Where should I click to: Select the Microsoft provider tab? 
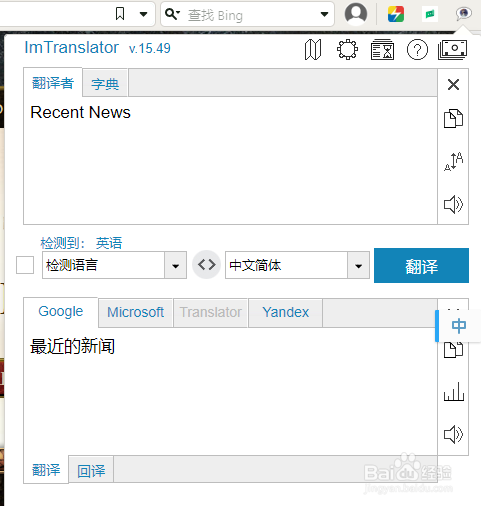click(x=135, y=312)
